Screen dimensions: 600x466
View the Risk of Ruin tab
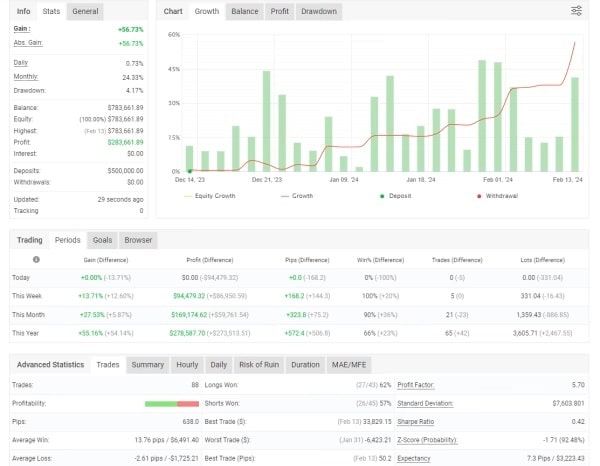(x=259, y=365)
